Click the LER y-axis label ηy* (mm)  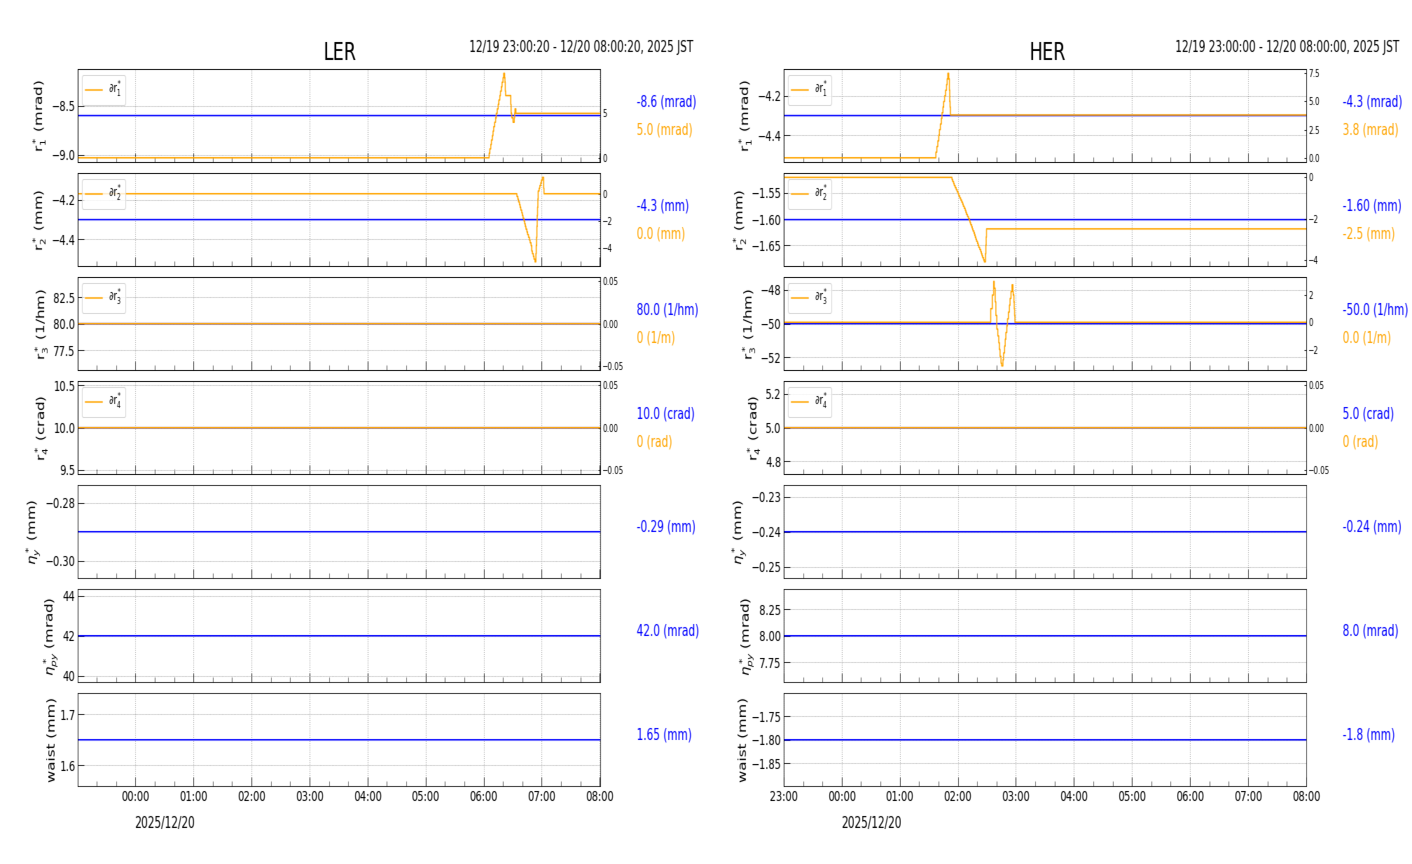coord(35,532)
